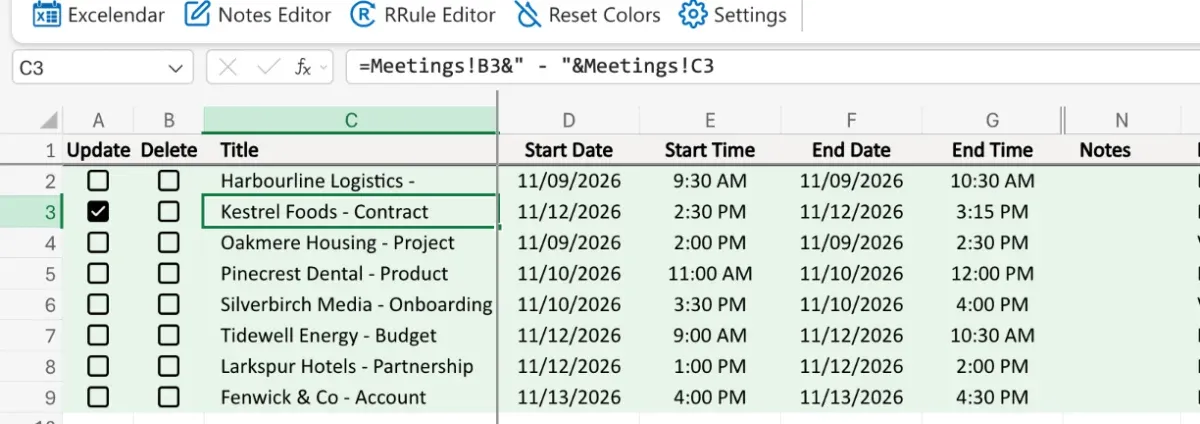
Task: Launch the RRule Editor
Action: point(423,15)
